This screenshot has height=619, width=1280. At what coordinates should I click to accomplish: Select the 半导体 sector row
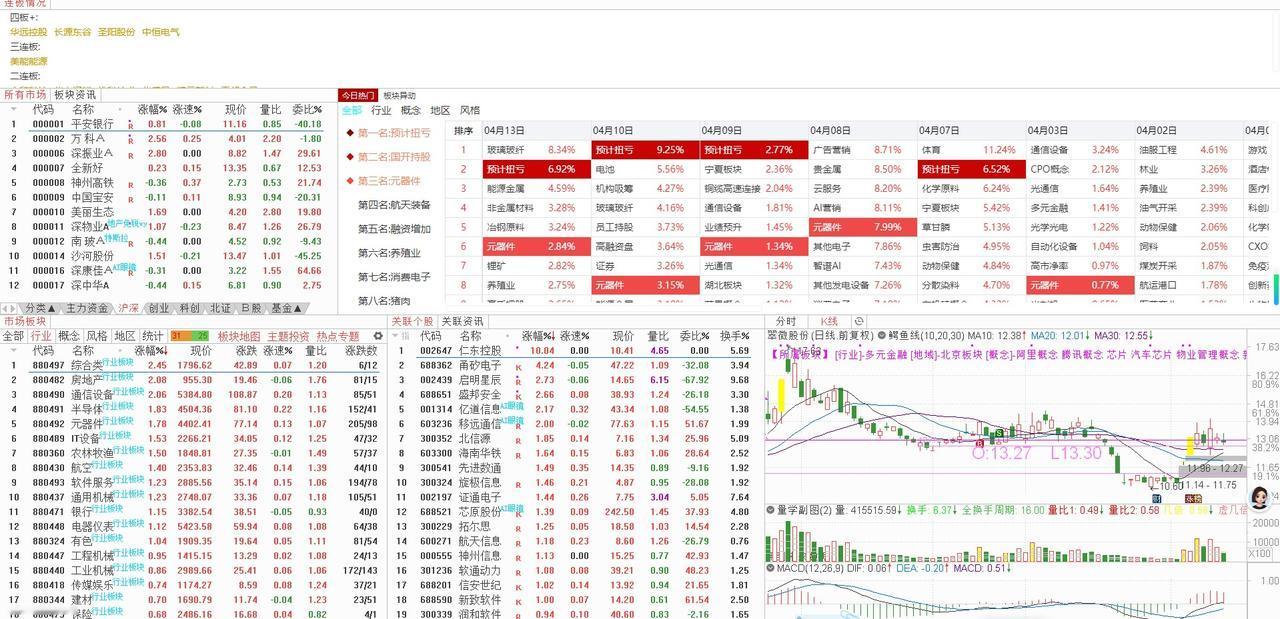click(193, 409)
